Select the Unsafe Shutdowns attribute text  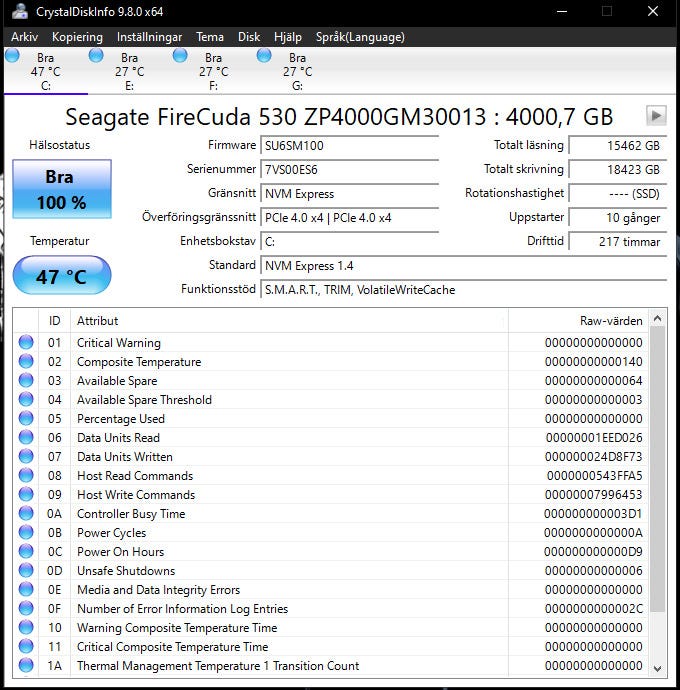pos(126,570)
